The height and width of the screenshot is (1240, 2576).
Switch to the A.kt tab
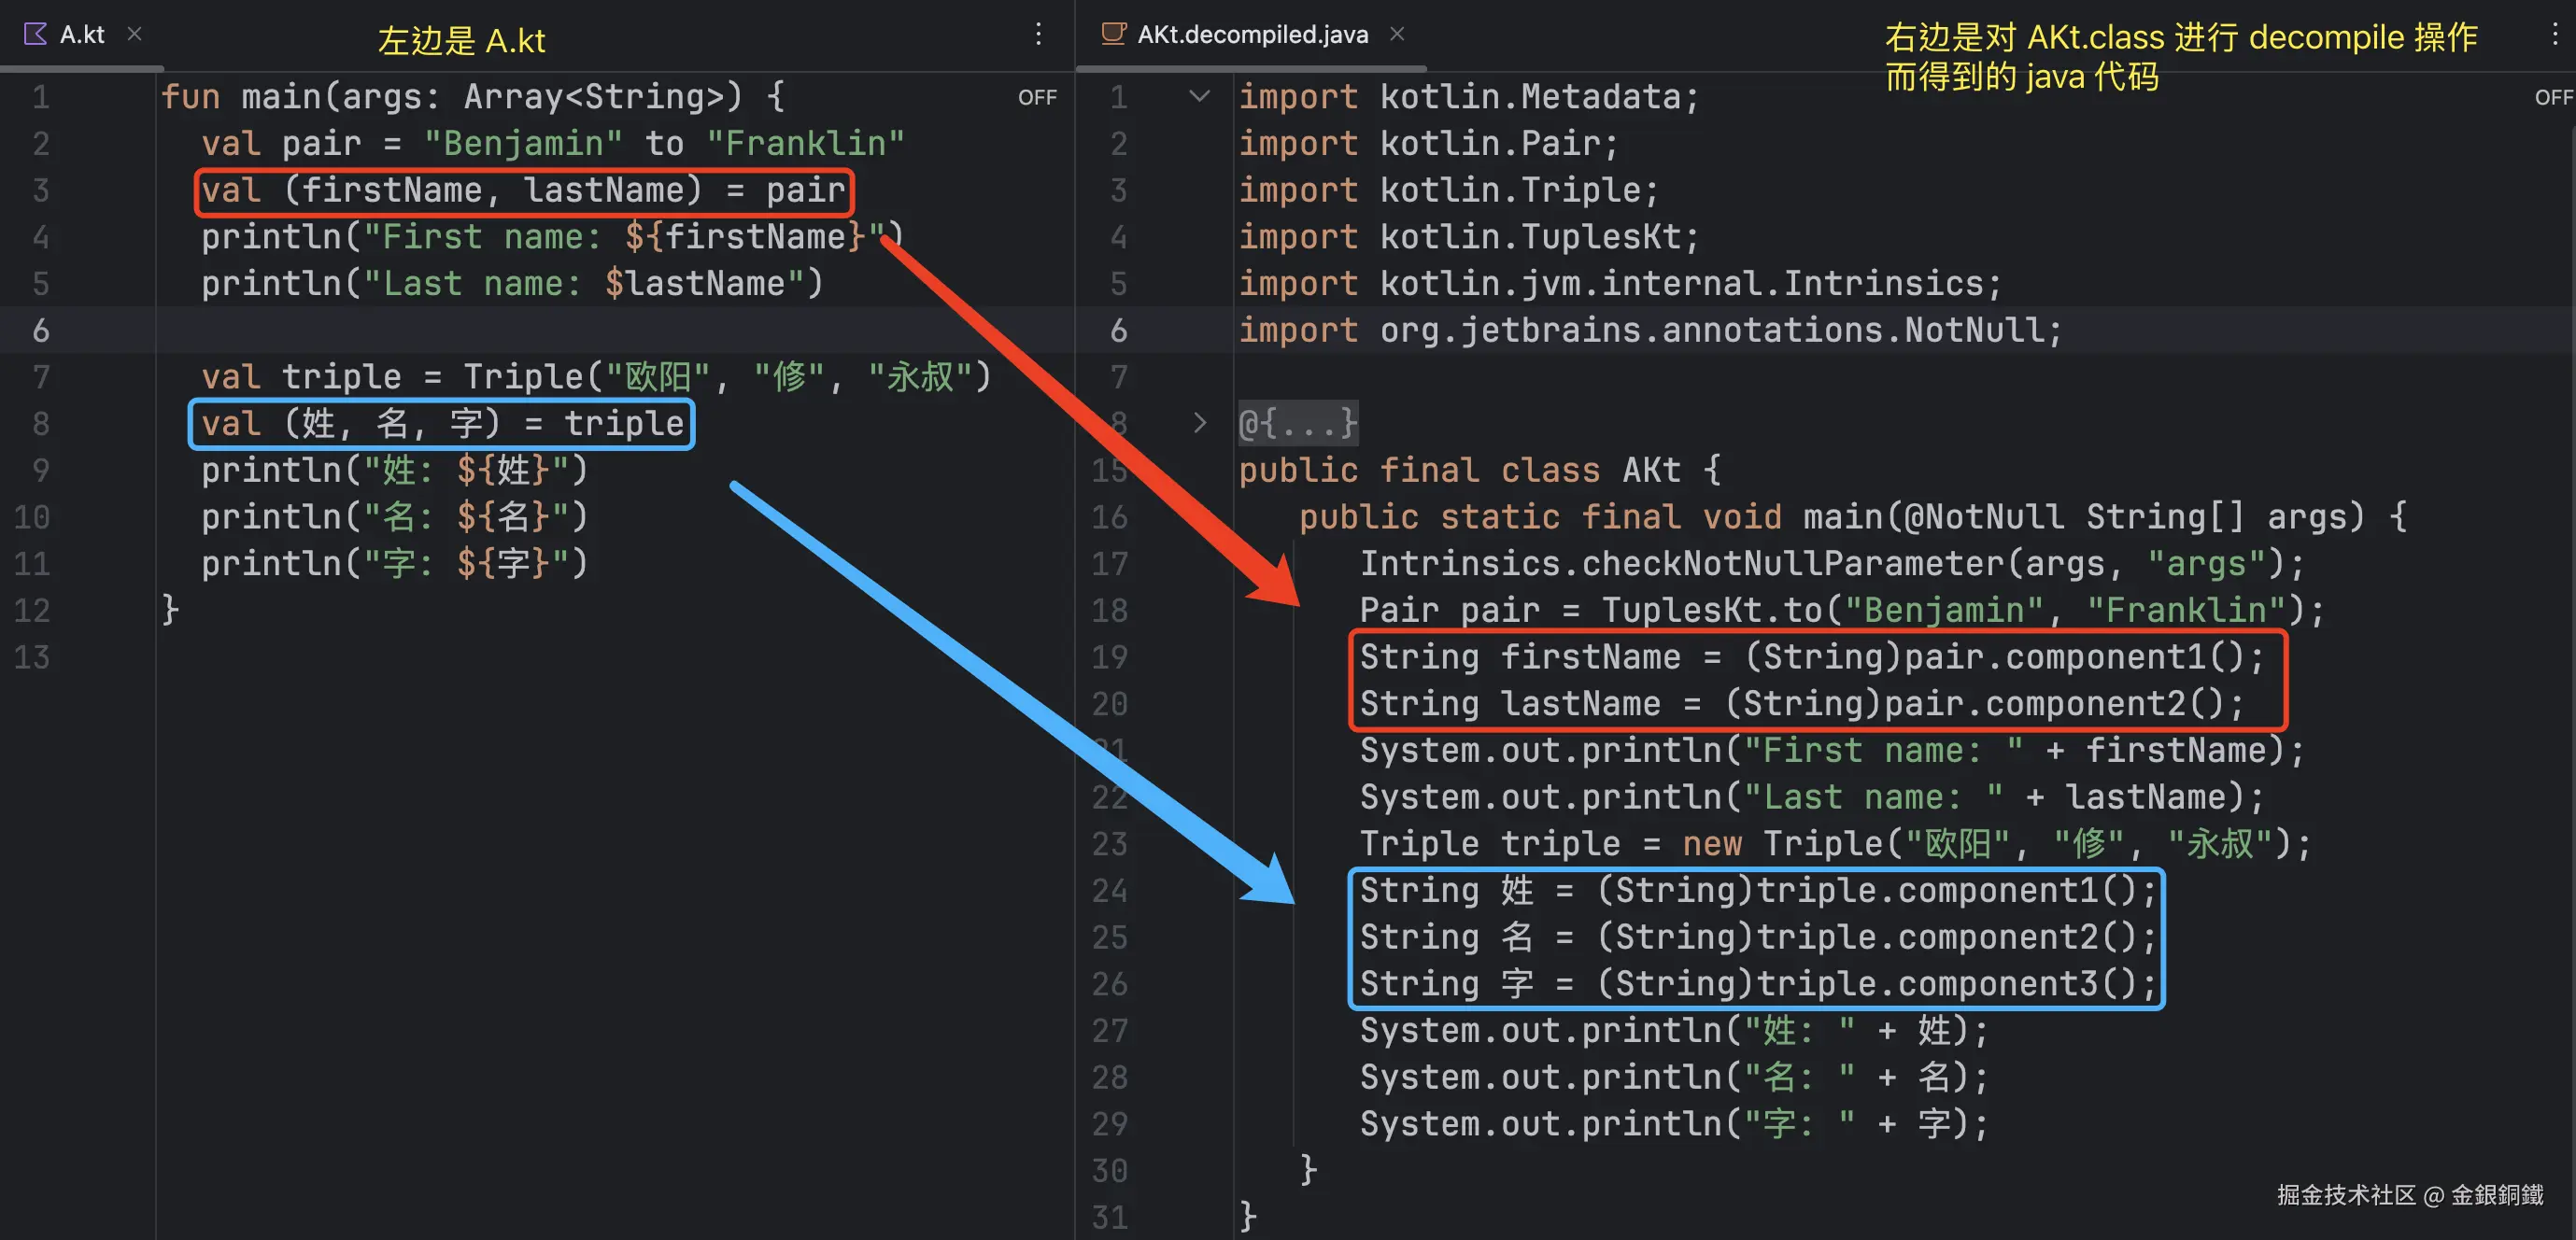tap(82, 34)
